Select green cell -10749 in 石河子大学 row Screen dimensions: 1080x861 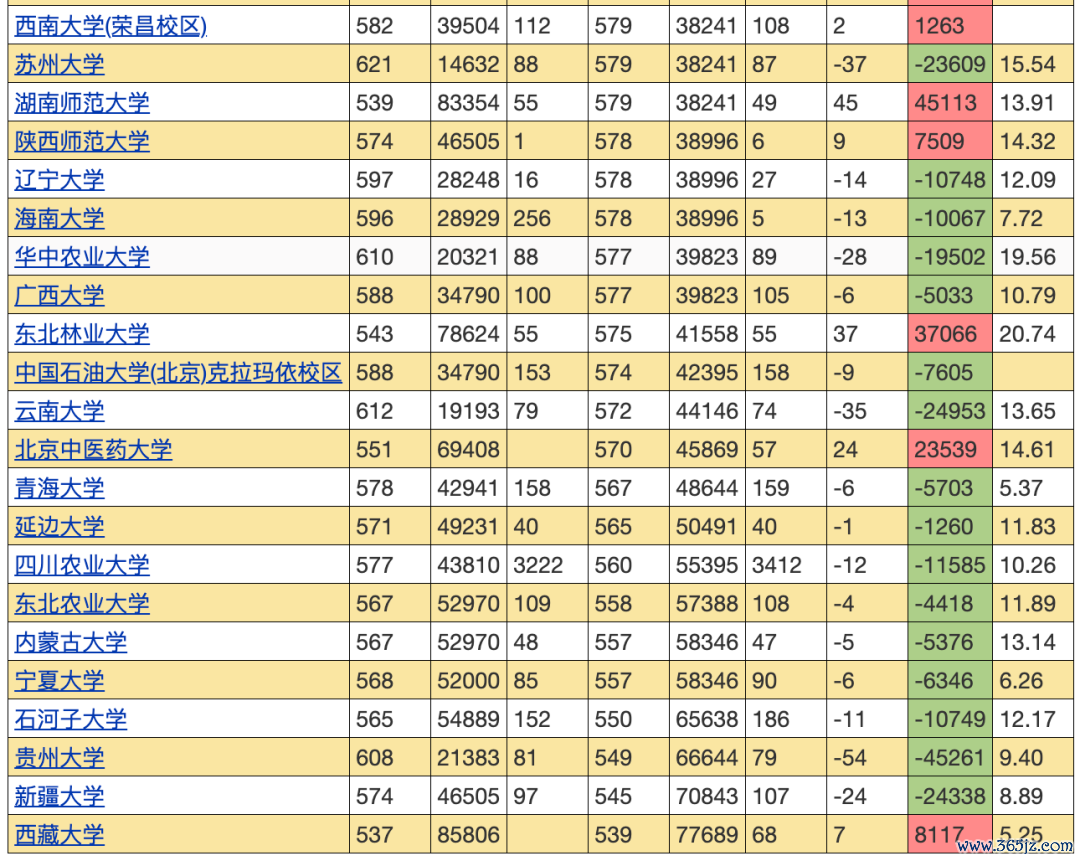(950, 720)
